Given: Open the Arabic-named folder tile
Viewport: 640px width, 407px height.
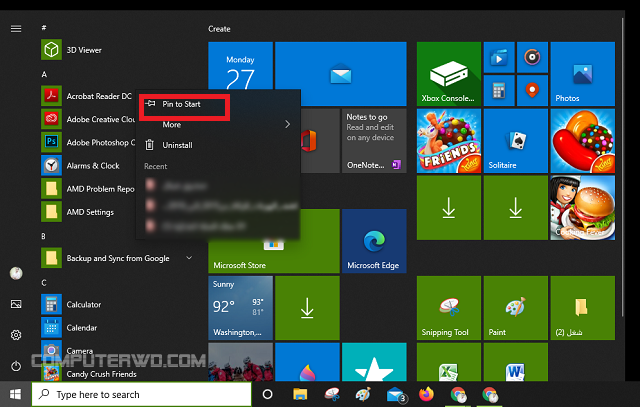Looking at the screenshot, I should 582,308.
